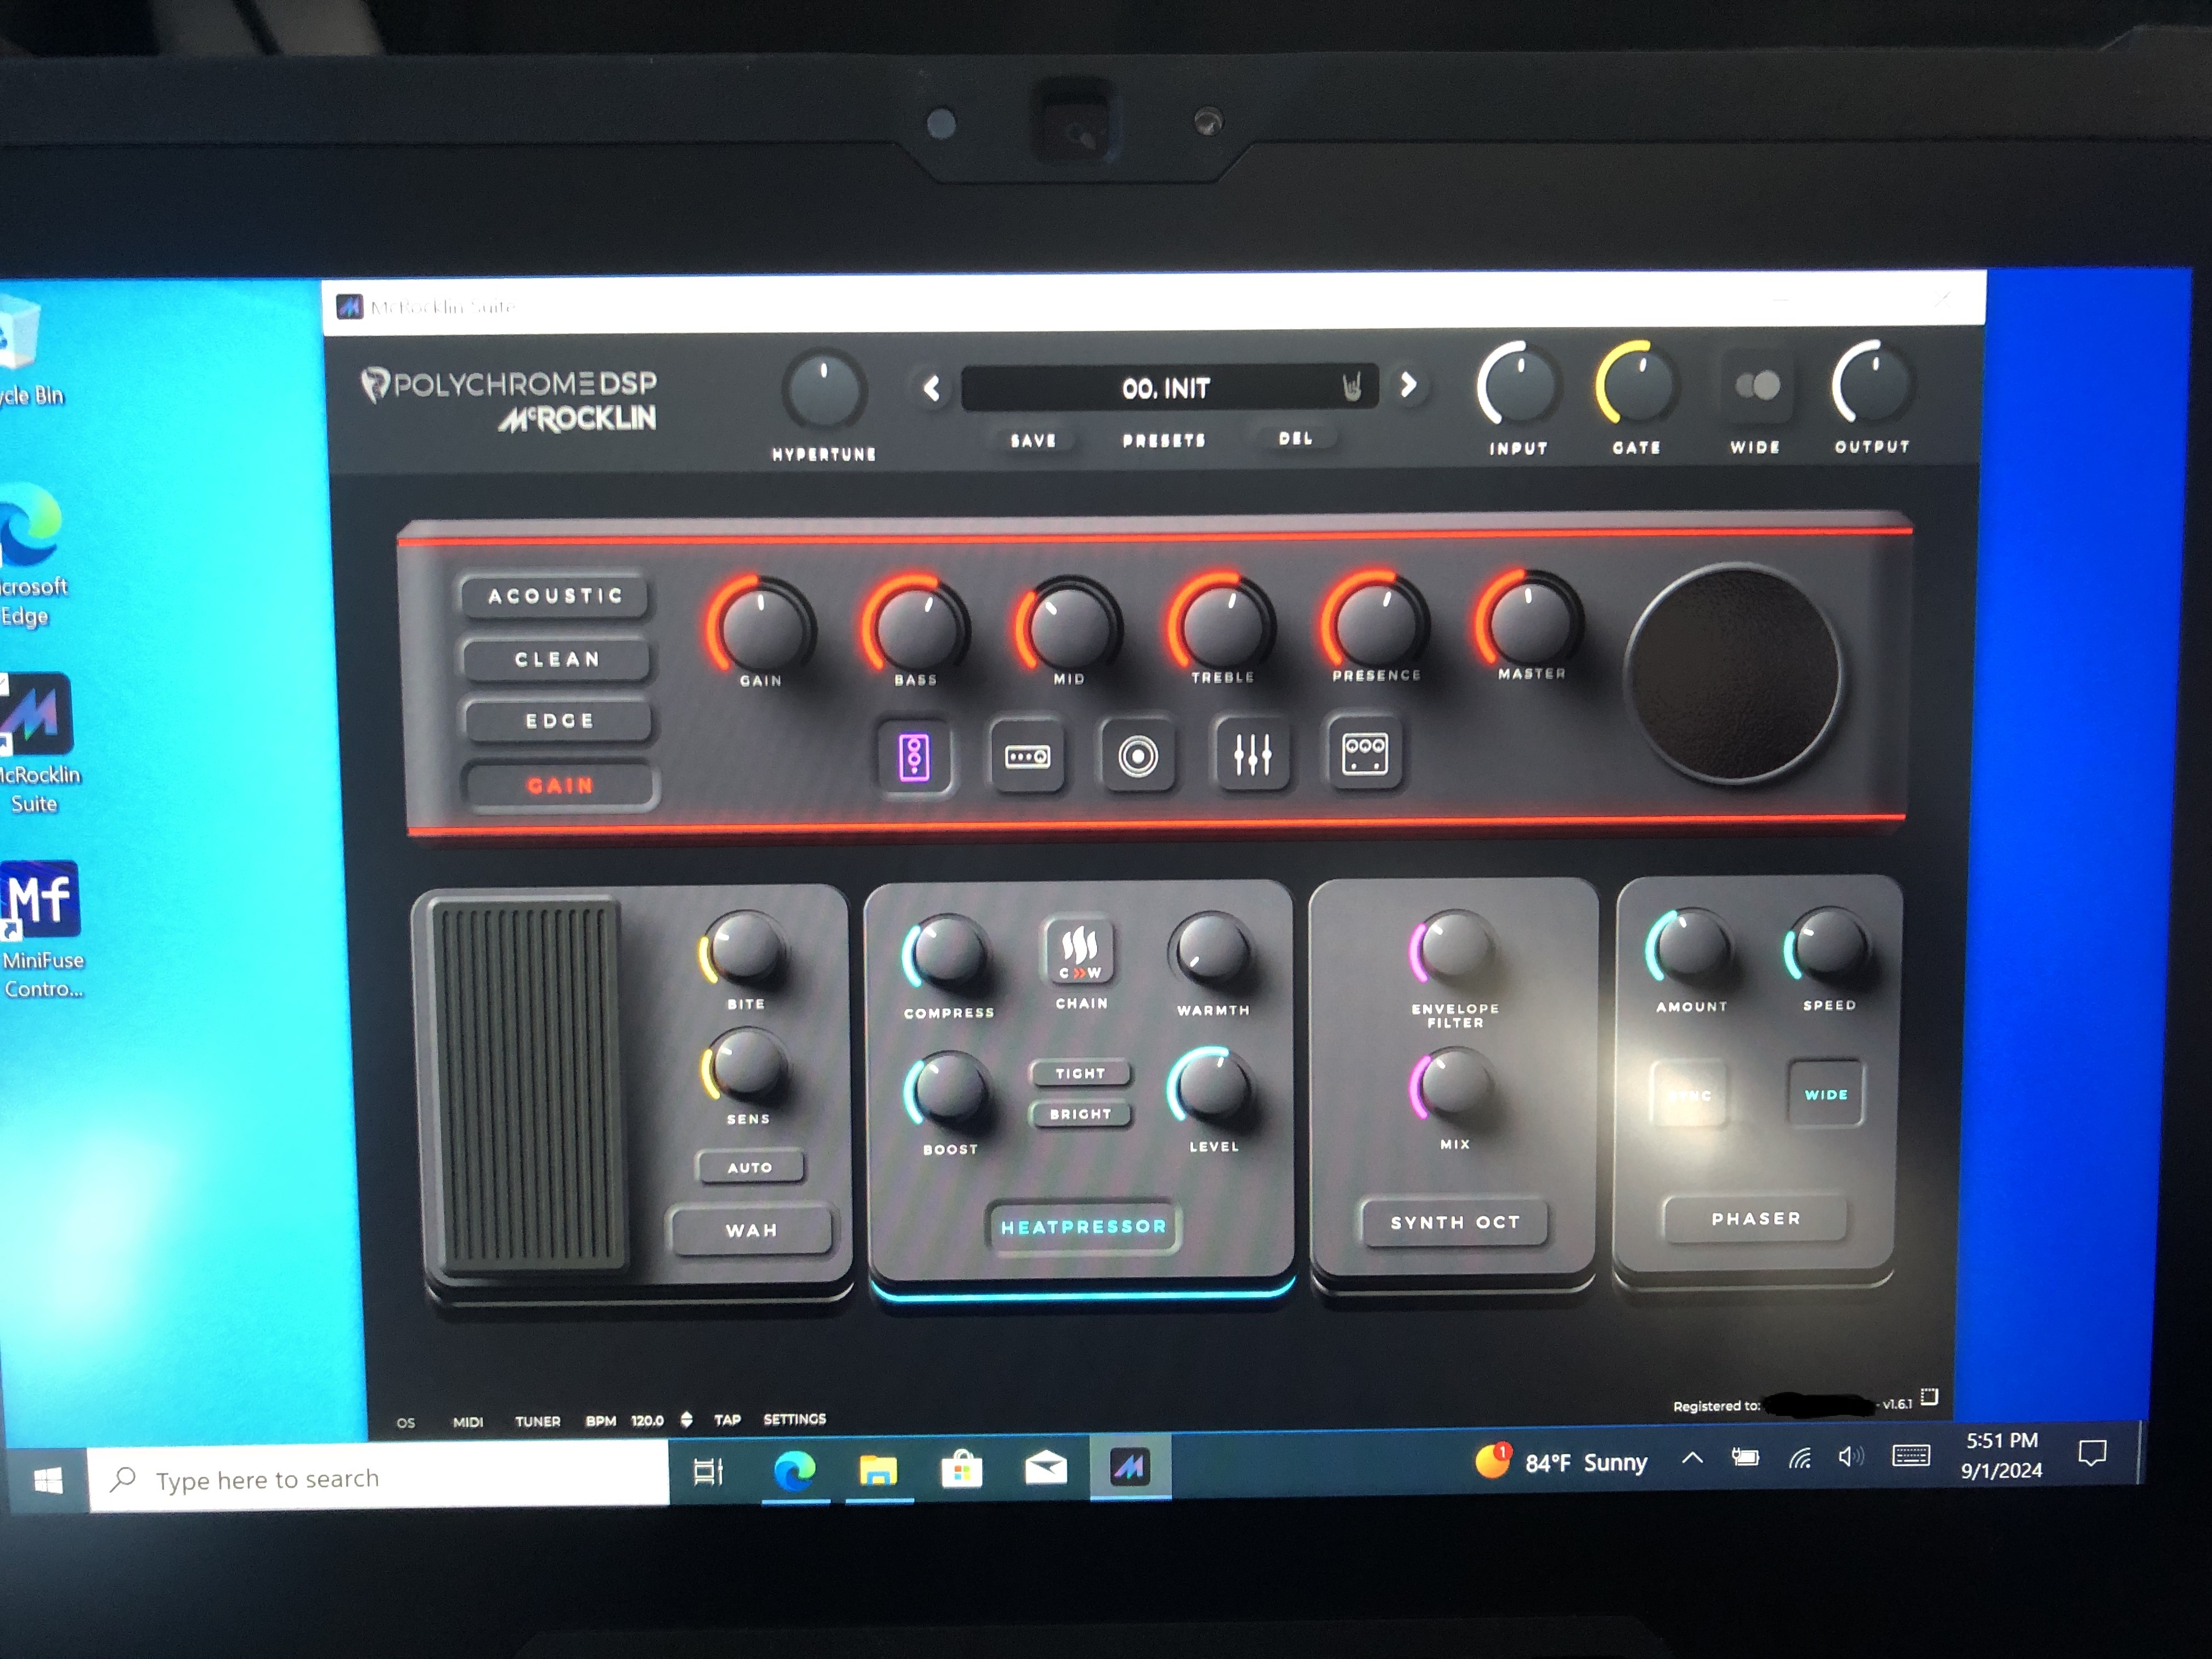Select the CLEAN amp channel
The width and height of the screenshot is (2212, 1659).
tap(556, 659)
